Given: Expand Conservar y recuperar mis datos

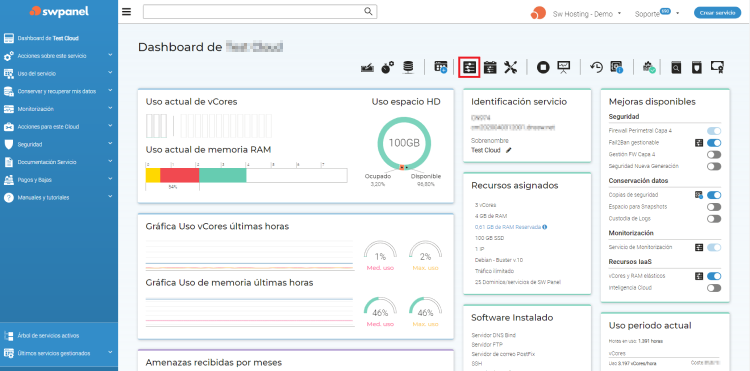Looking at the screenshot, I should pos(59,91).
